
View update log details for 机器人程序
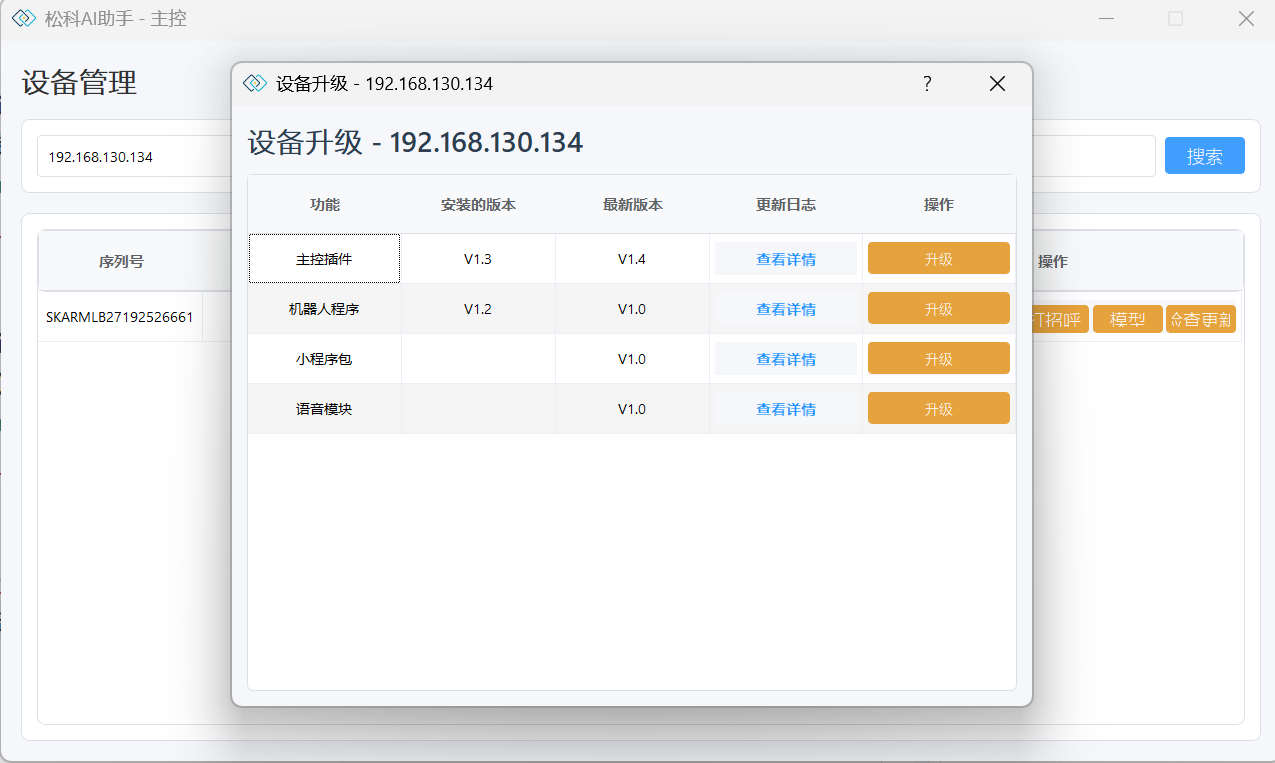point(785,309)
